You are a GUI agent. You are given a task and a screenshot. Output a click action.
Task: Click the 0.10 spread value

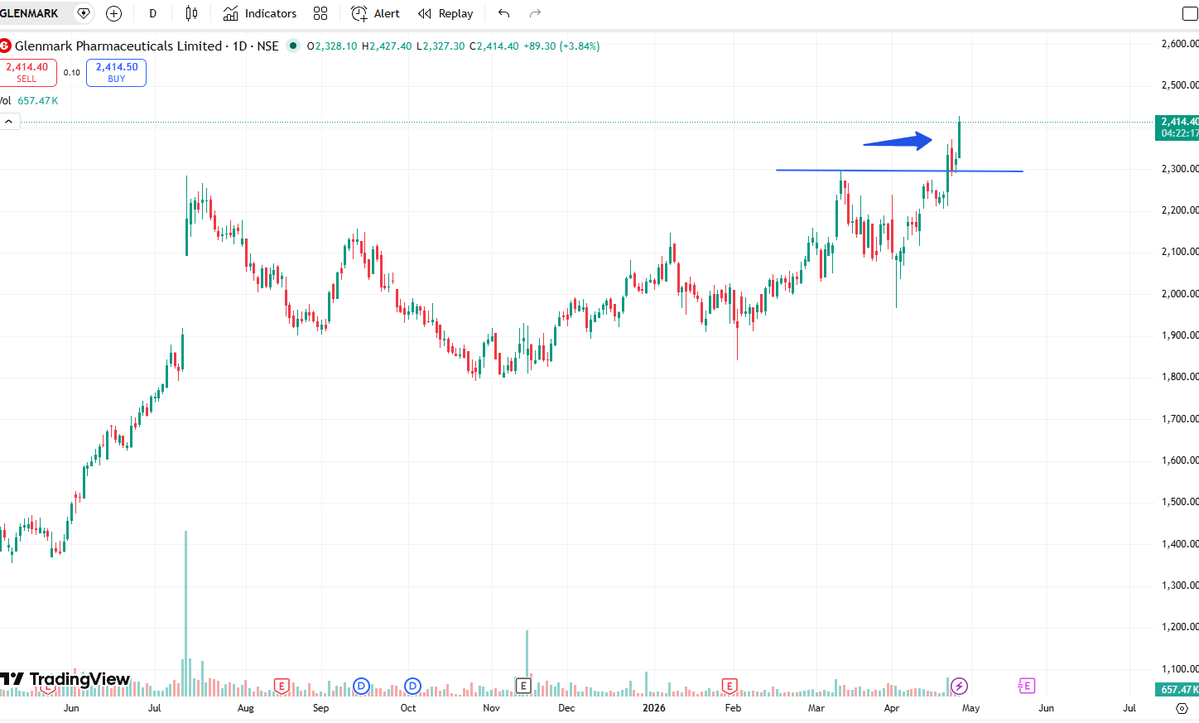tap(72, 73)
